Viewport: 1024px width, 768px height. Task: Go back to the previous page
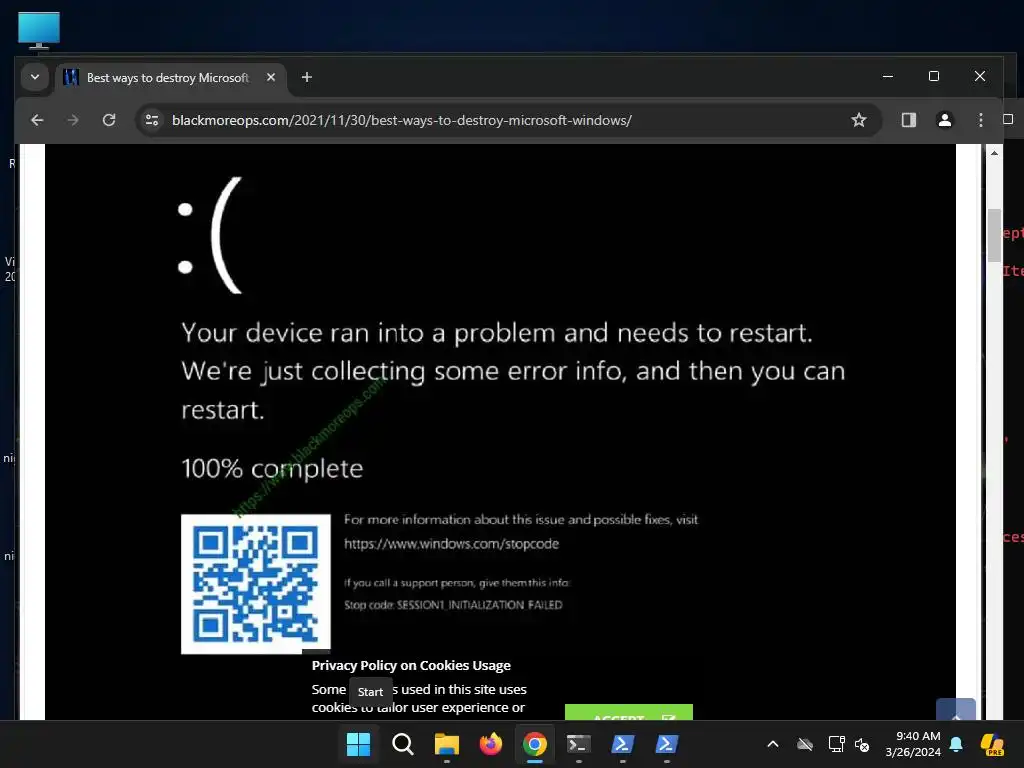[37, 120]
